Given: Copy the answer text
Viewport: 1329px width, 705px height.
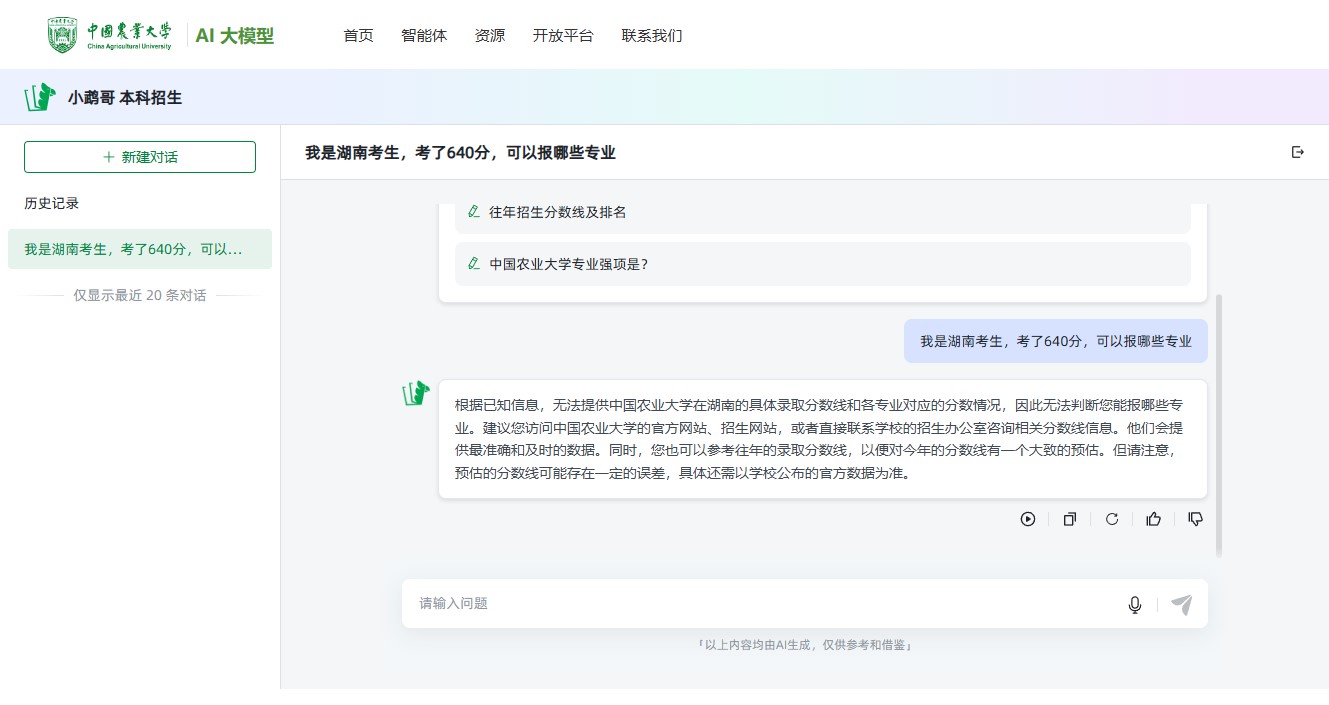Looking at the screenshot, I should pos(1070,519).
